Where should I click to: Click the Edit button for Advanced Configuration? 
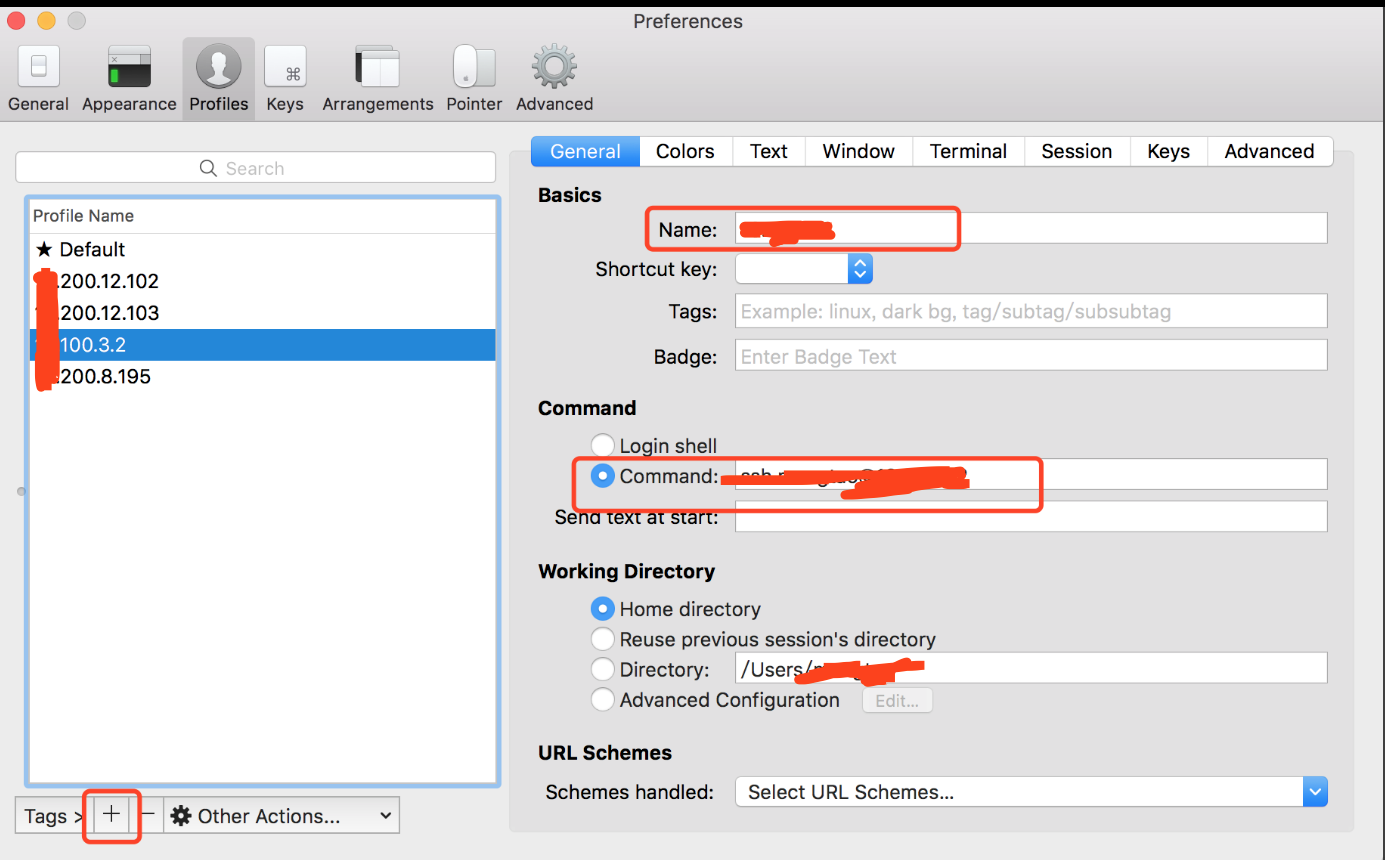[x=897, y=700]
